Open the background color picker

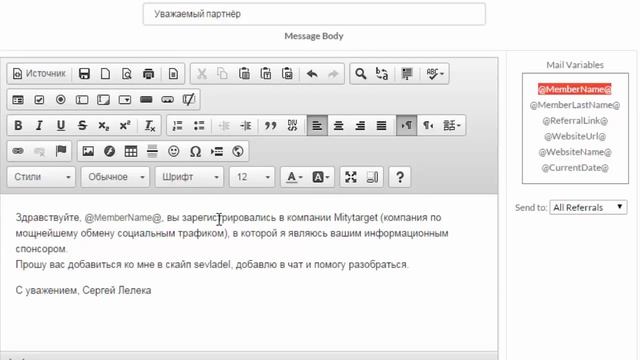click(320, 177)
